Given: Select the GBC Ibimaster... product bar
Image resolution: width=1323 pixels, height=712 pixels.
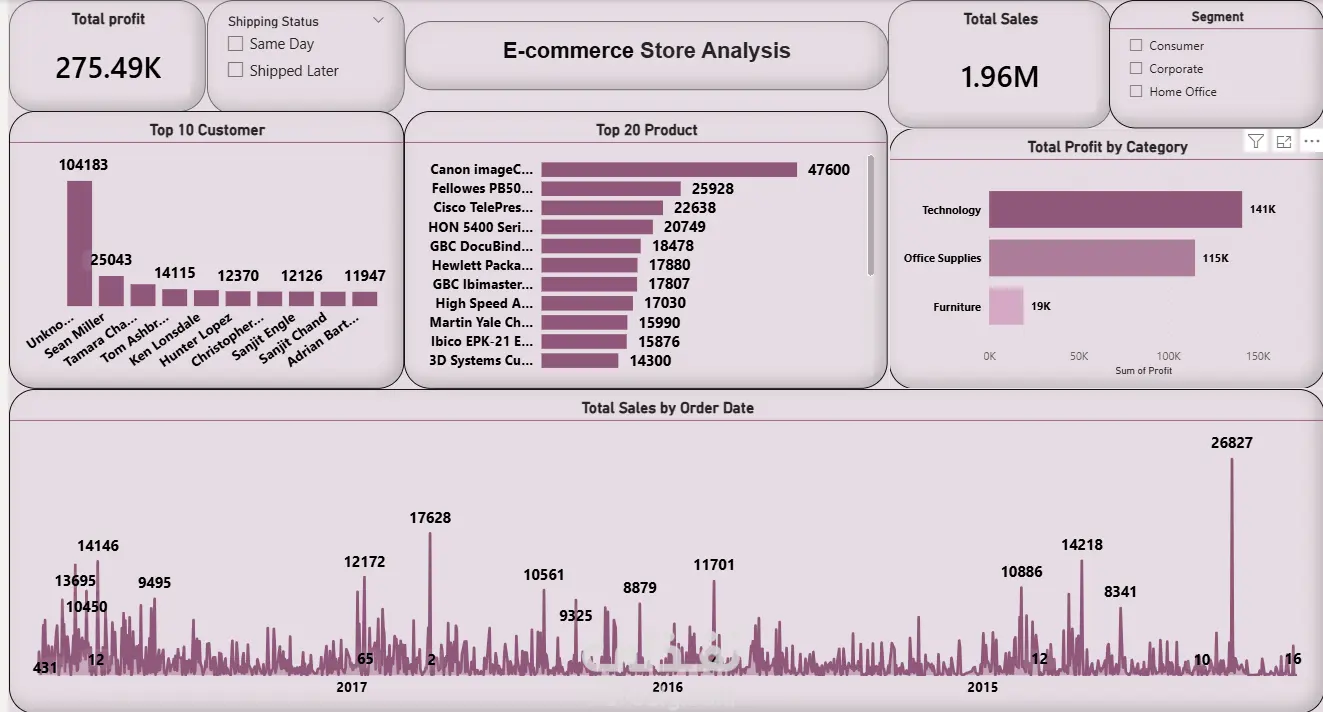Looking at the screenshot, I should tap(589, 284).
